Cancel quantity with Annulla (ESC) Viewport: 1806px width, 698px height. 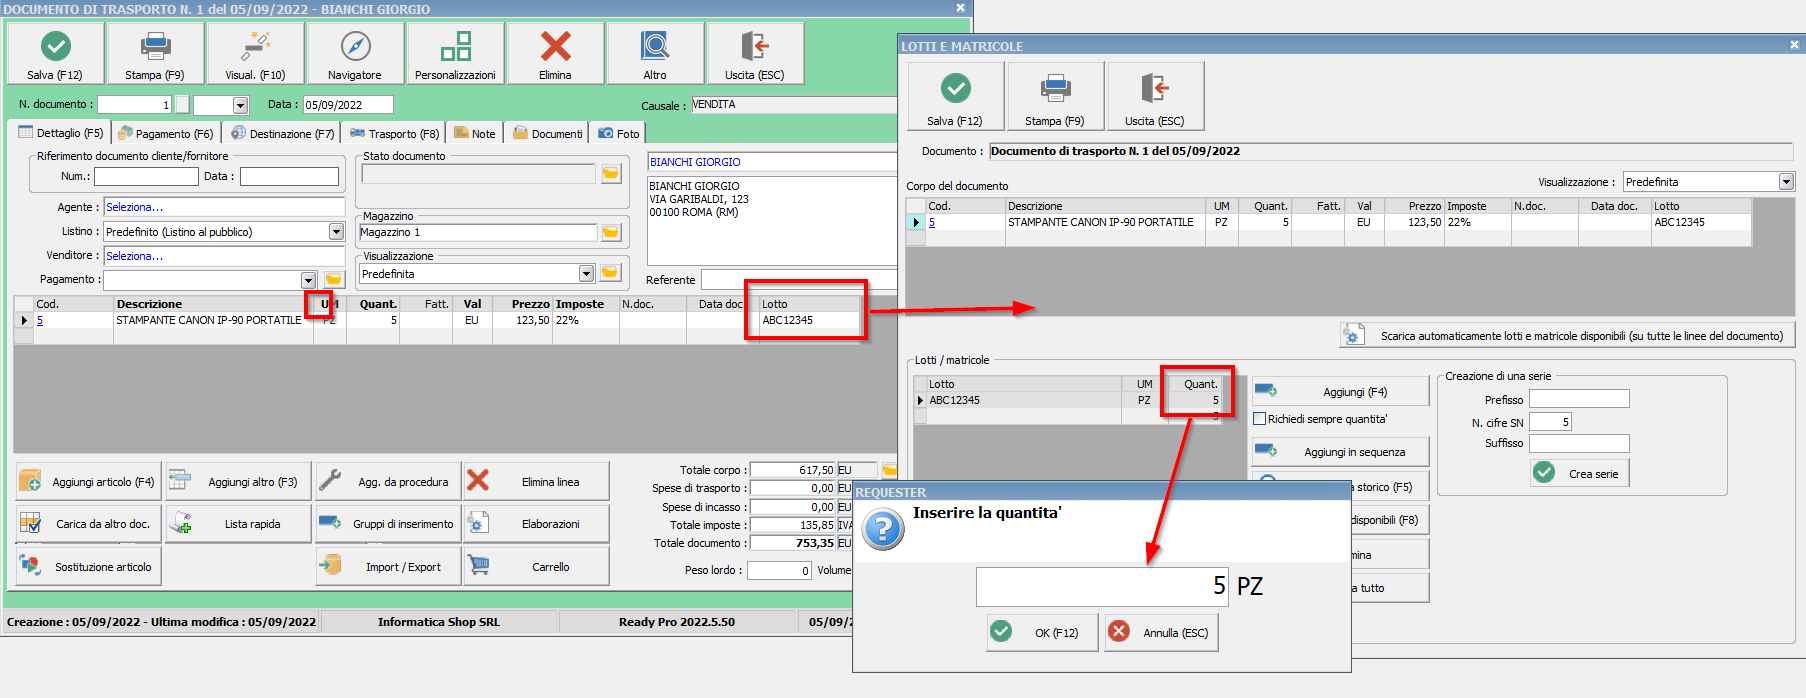(x=1161, y=632)
